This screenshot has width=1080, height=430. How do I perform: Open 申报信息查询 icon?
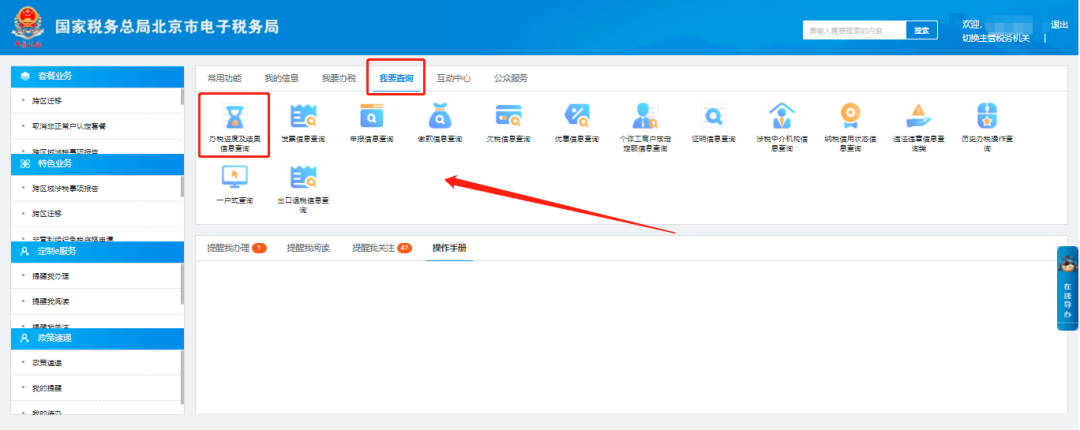(371, 116)
